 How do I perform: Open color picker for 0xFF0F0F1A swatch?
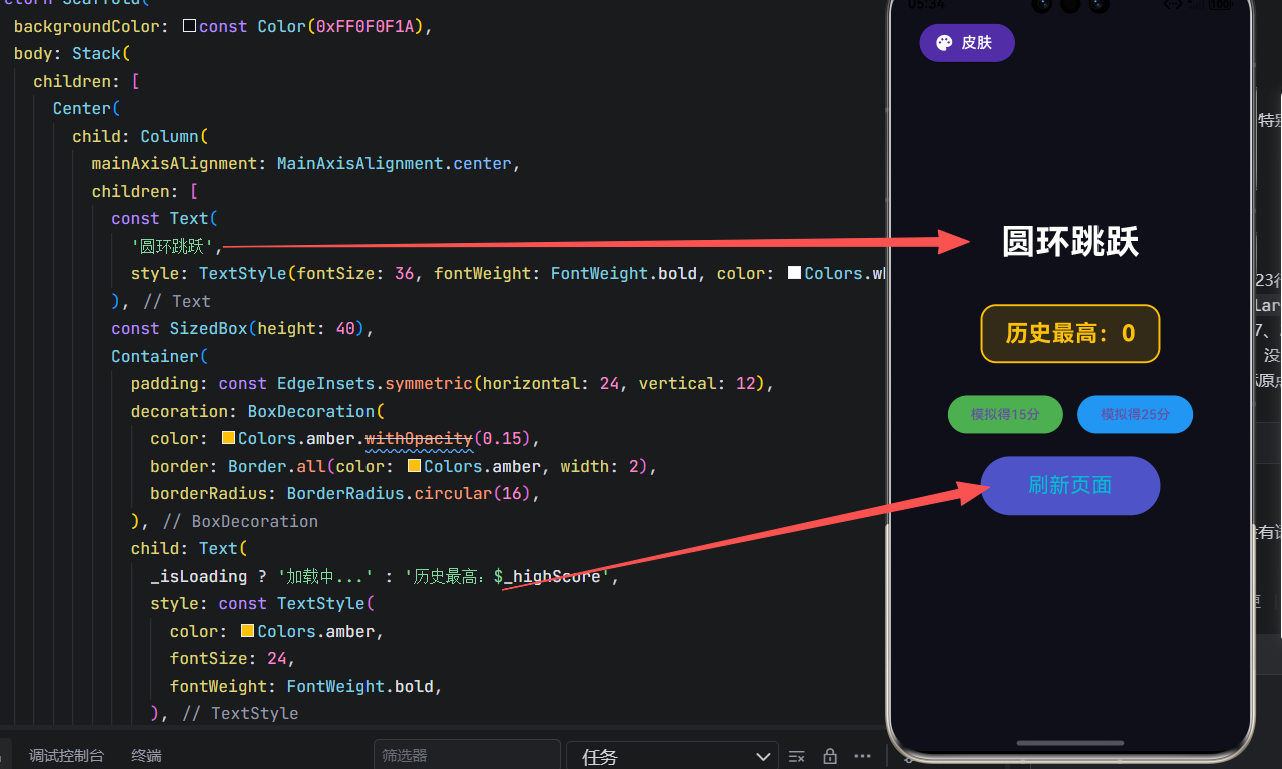coord(189,26)
